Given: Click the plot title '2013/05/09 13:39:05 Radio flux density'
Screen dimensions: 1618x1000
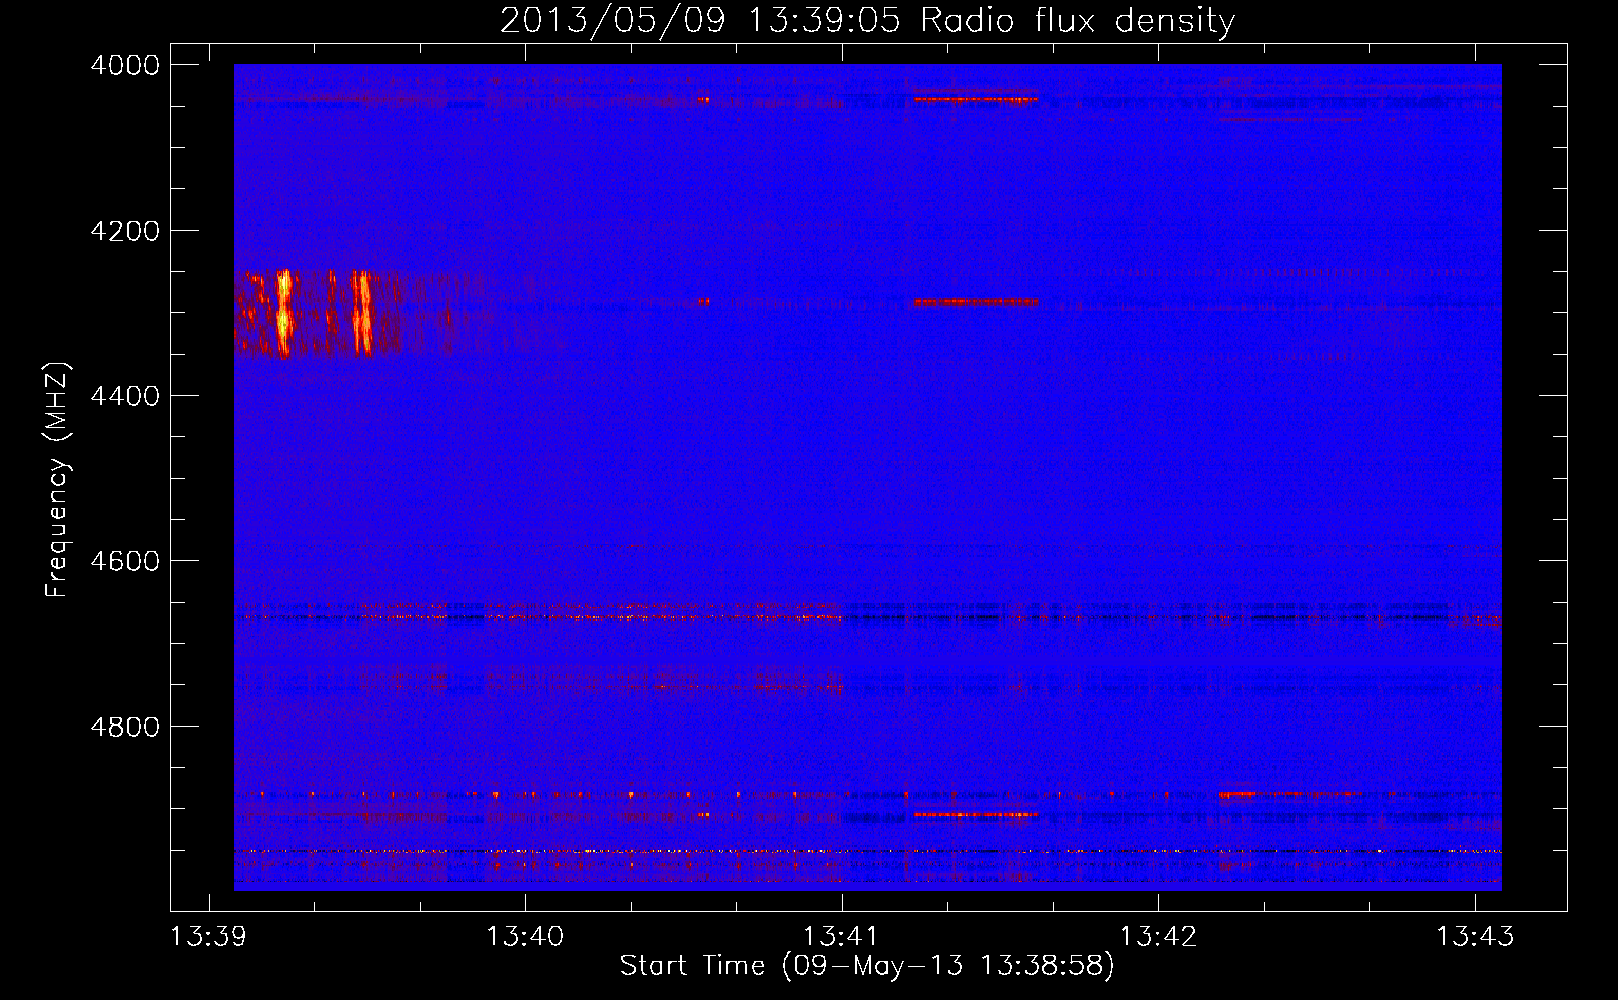Looking at the screenshot, I should point(867,20).
